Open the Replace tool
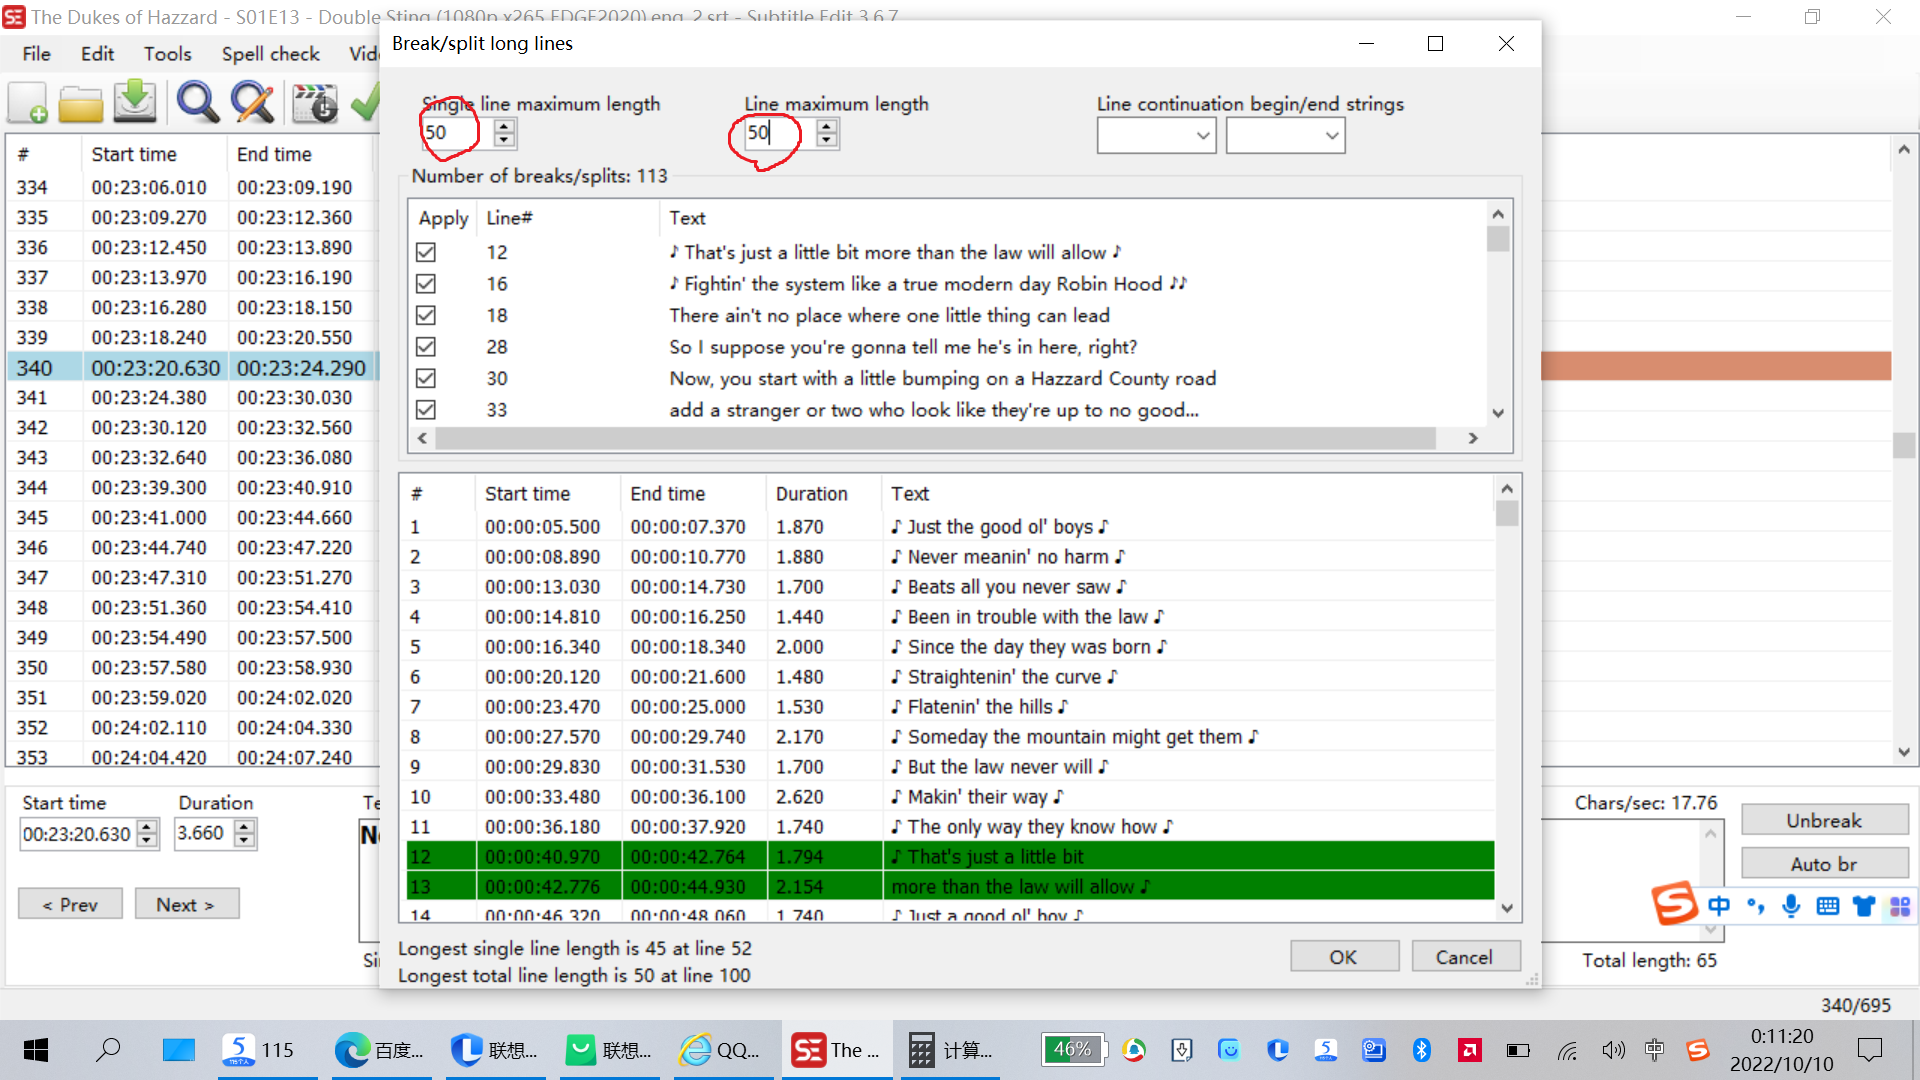 coord(253,102)
